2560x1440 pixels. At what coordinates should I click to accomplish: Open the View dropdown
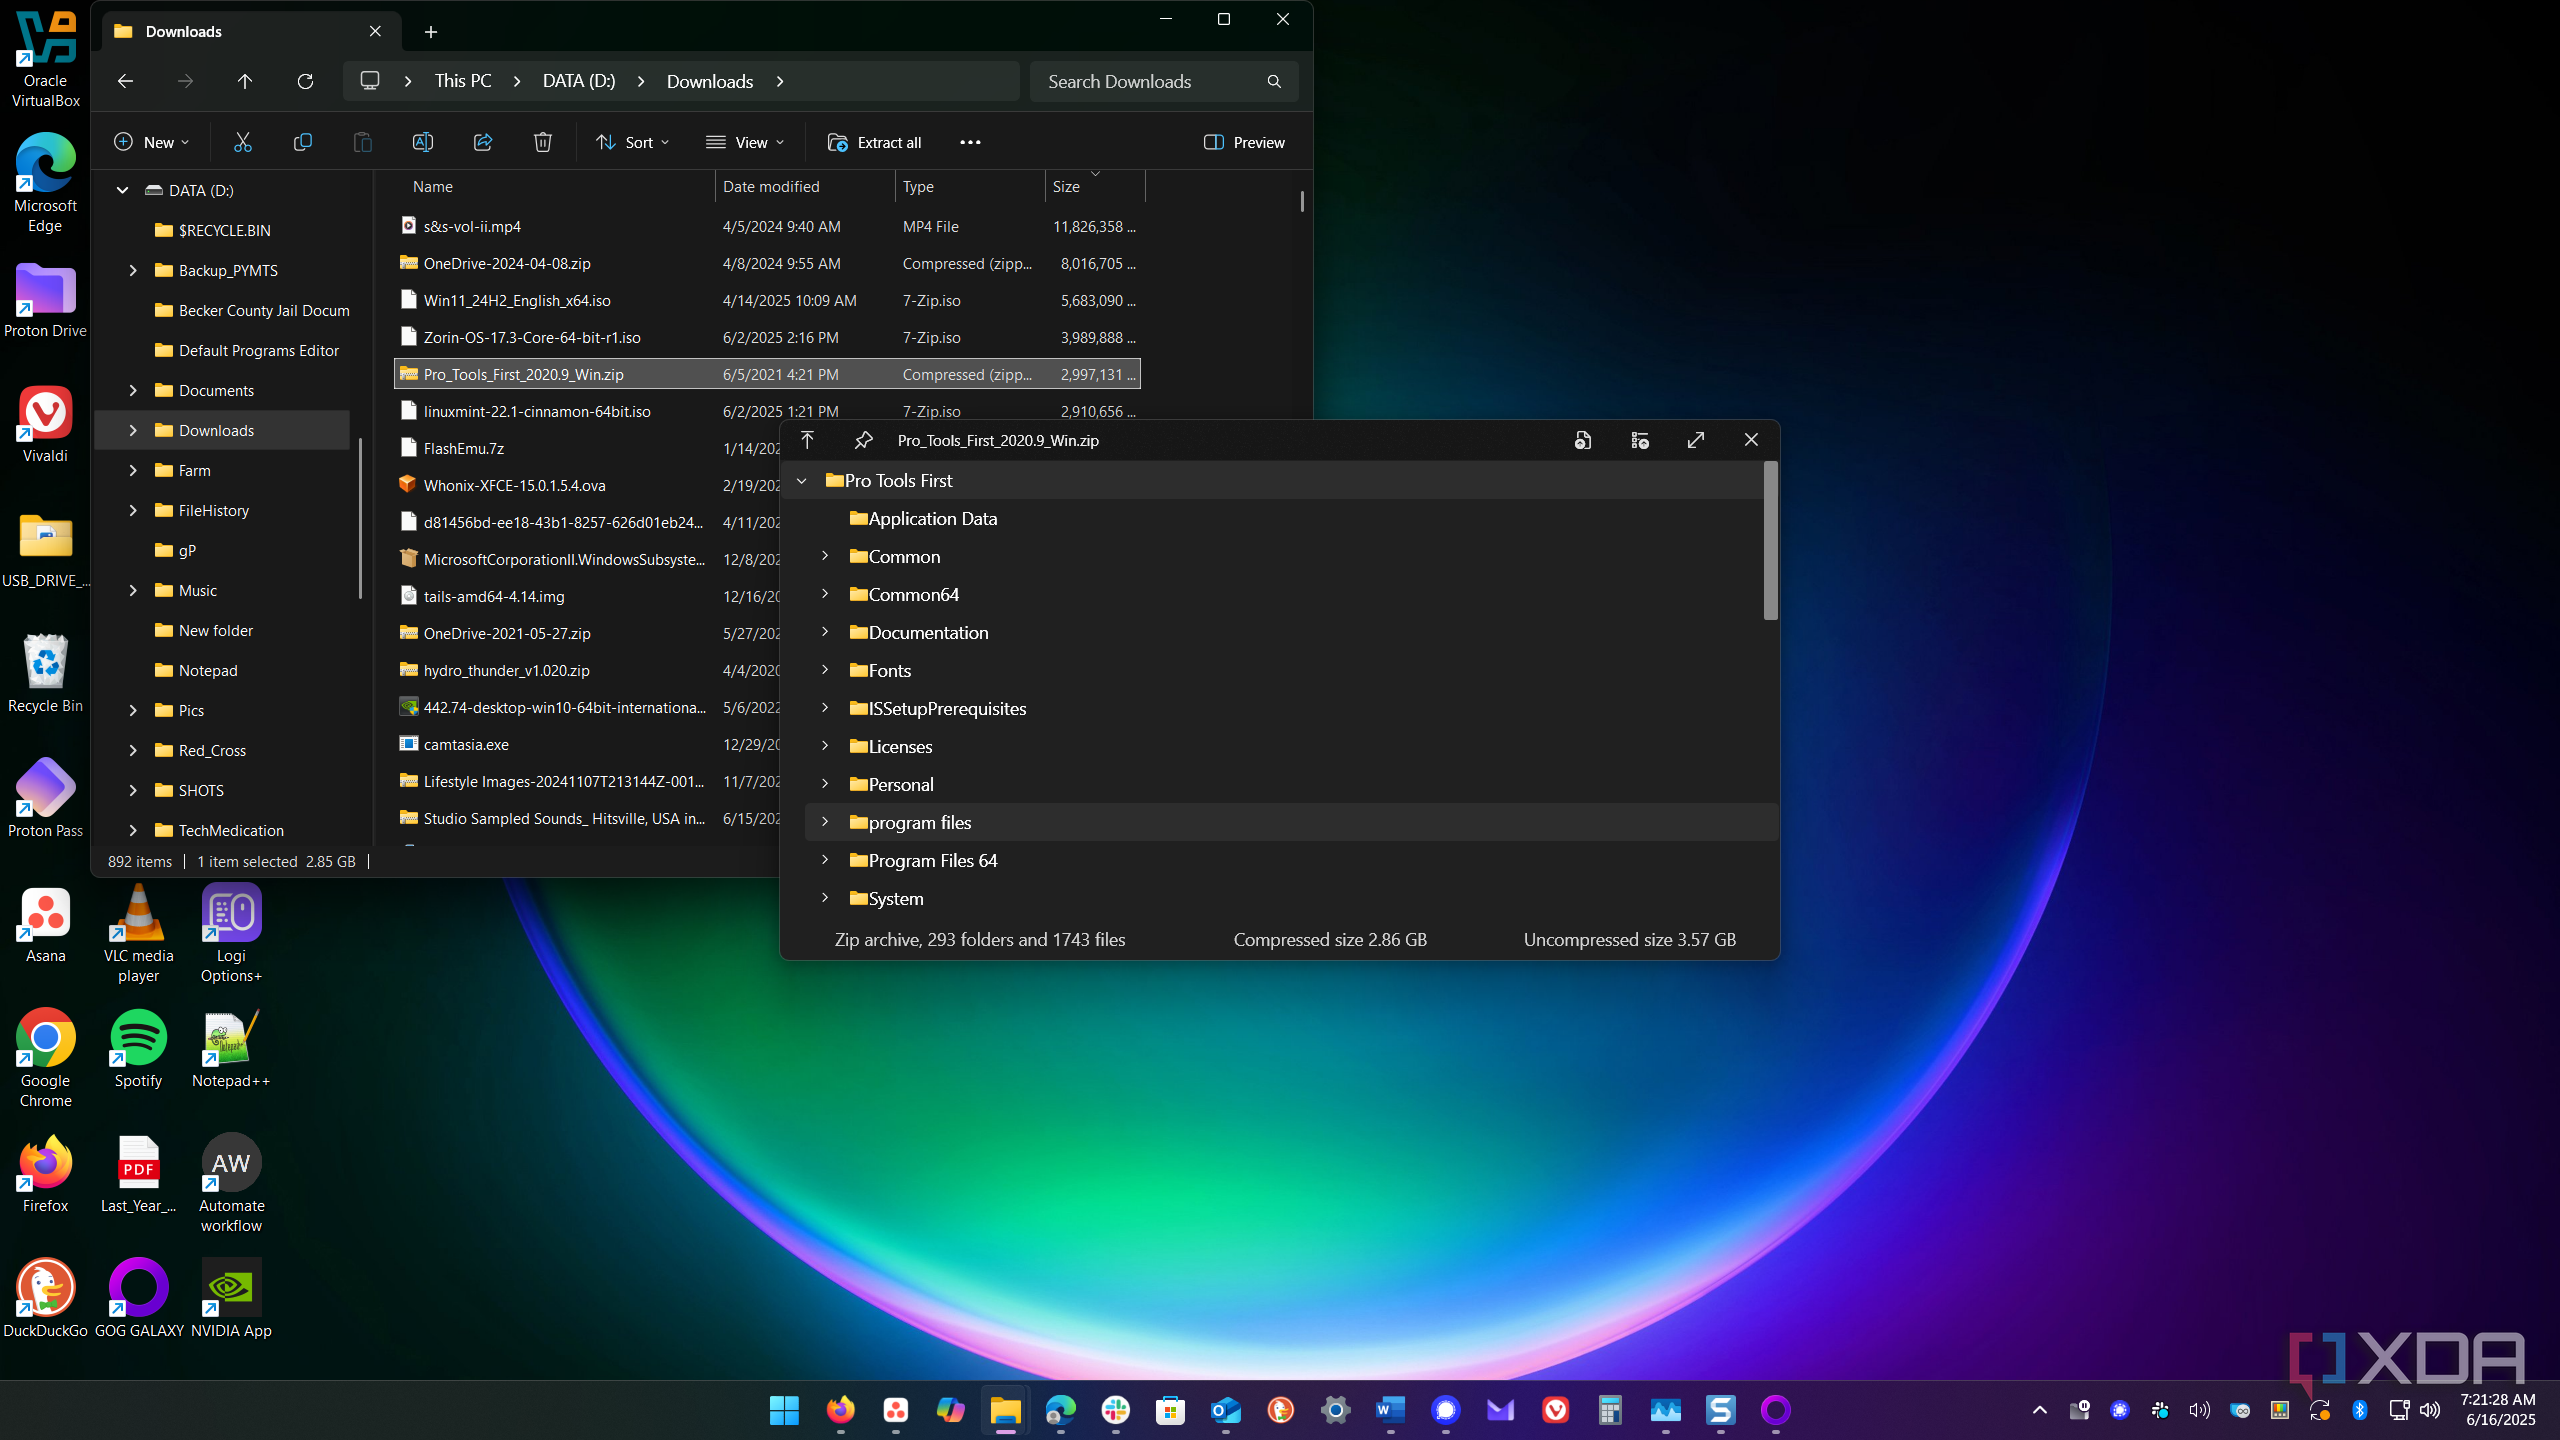pos(745,142)
